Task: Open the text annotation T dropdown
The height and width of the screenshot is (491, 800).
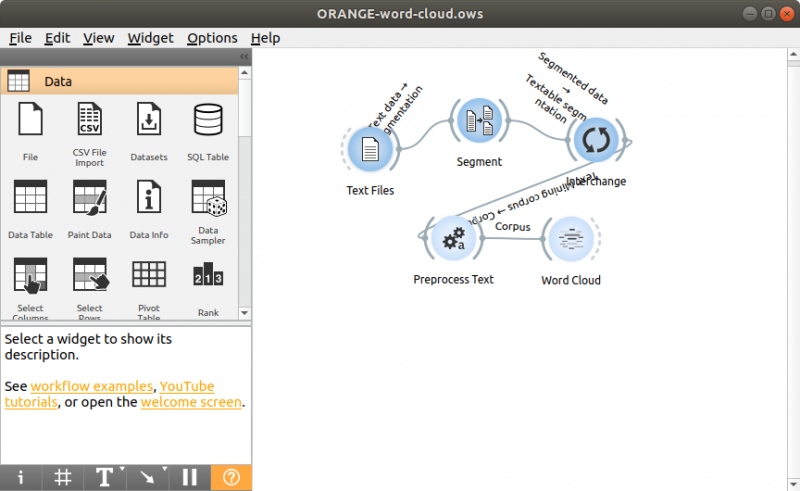Action: (x=105, y=477)
